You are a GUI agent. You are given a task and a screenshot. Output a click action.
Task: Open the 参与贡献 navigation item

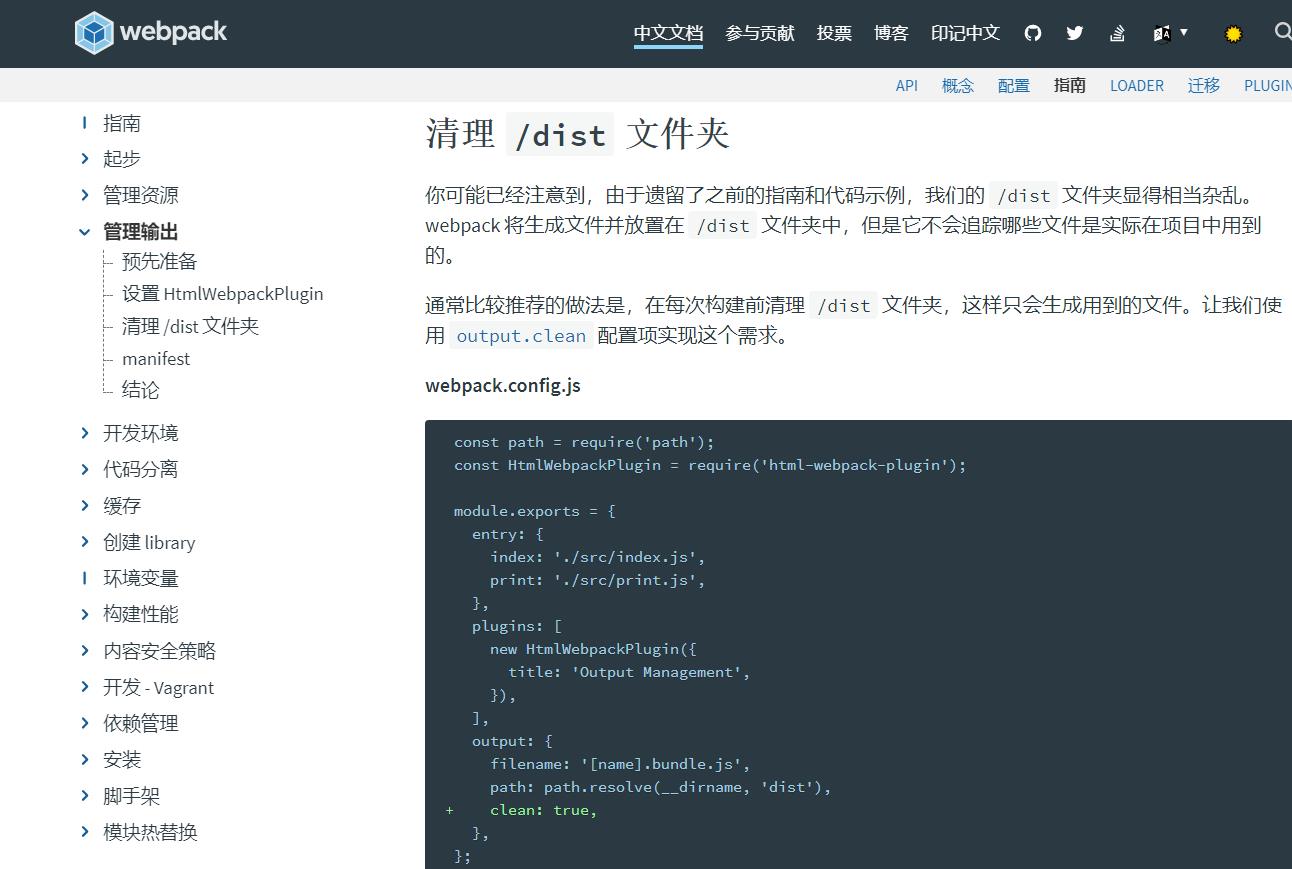pos(760,33)
